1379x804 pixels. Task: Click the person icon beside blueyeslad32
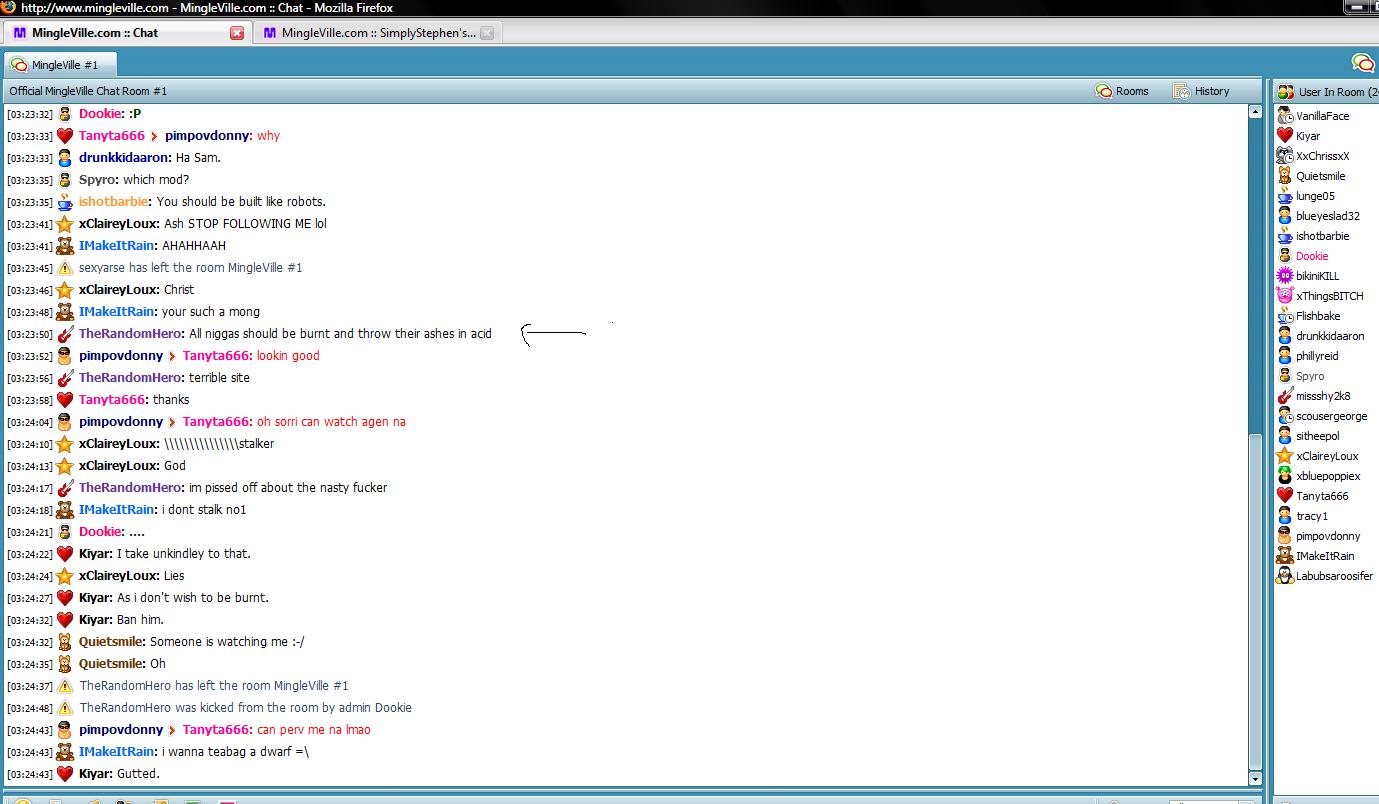click(x=1285, y=216)
